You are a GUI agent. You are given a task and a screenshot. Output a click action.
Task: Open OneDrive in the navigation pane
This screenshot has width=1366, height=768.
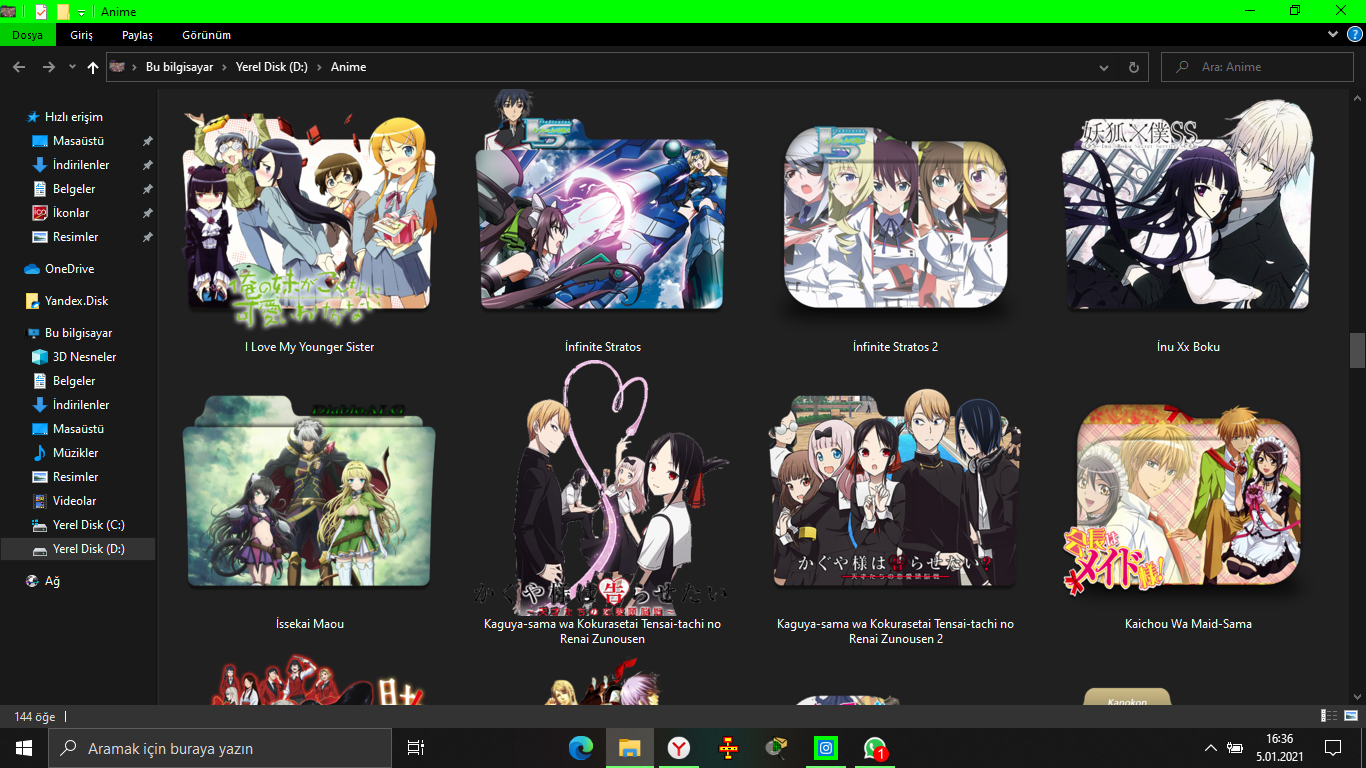pos(69,269)
